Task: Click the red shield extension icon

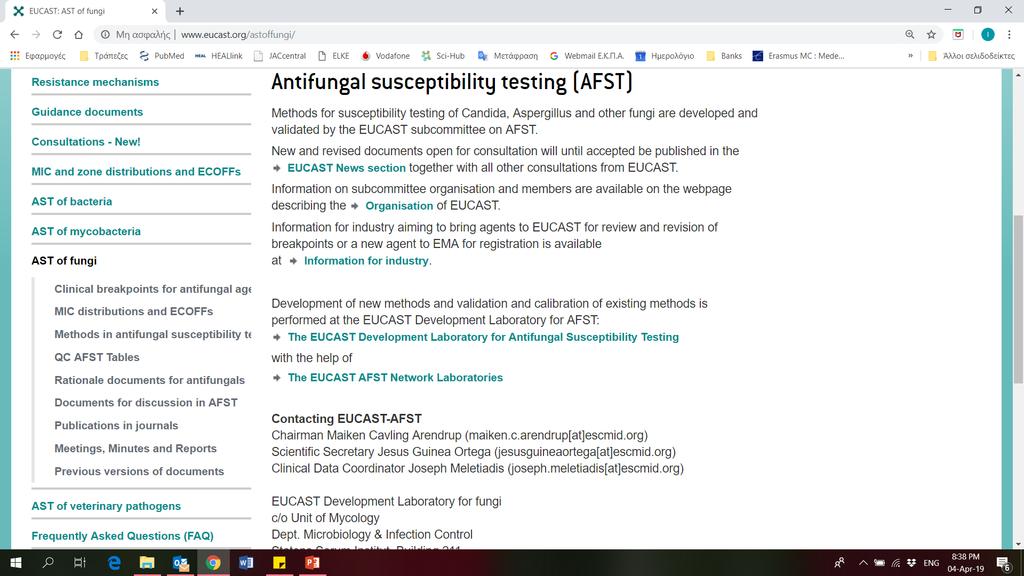Action: click(958, 35)
